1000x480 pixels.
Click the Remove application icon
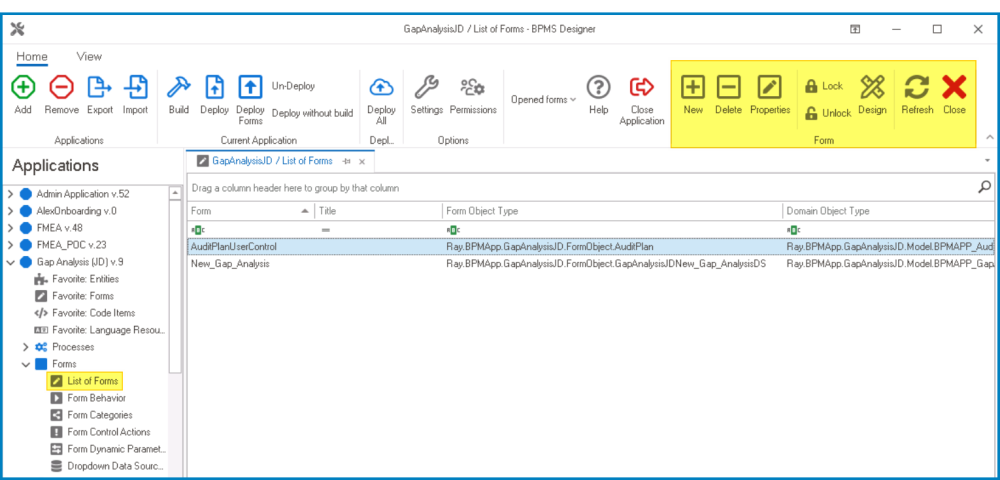61,86
